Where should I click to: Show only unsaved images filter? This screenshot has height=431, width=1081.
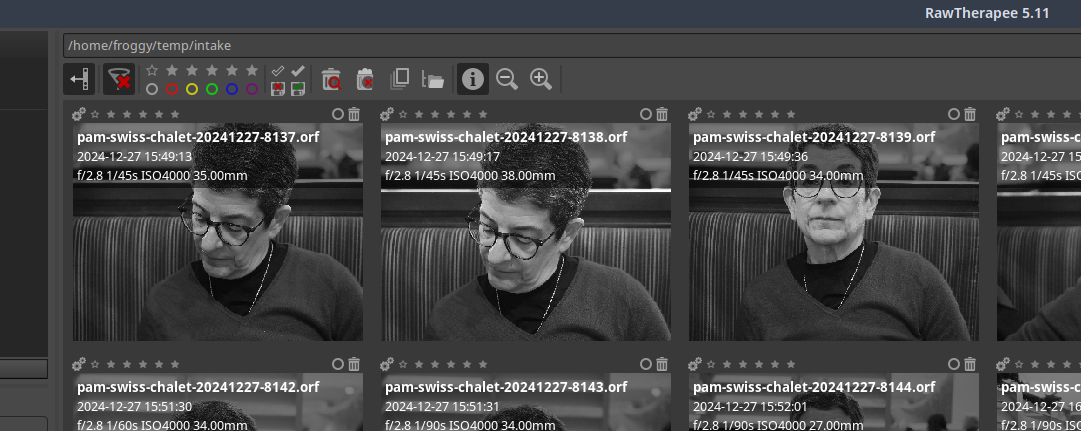(x=278, y=89)
